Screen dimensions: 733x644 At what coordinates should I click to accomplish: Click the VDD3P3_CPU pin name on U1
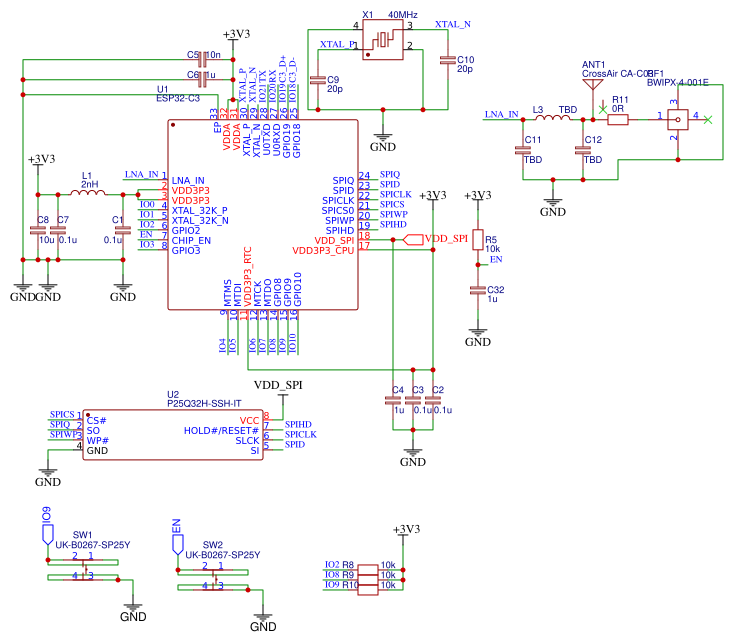click(x=323, y=250)
